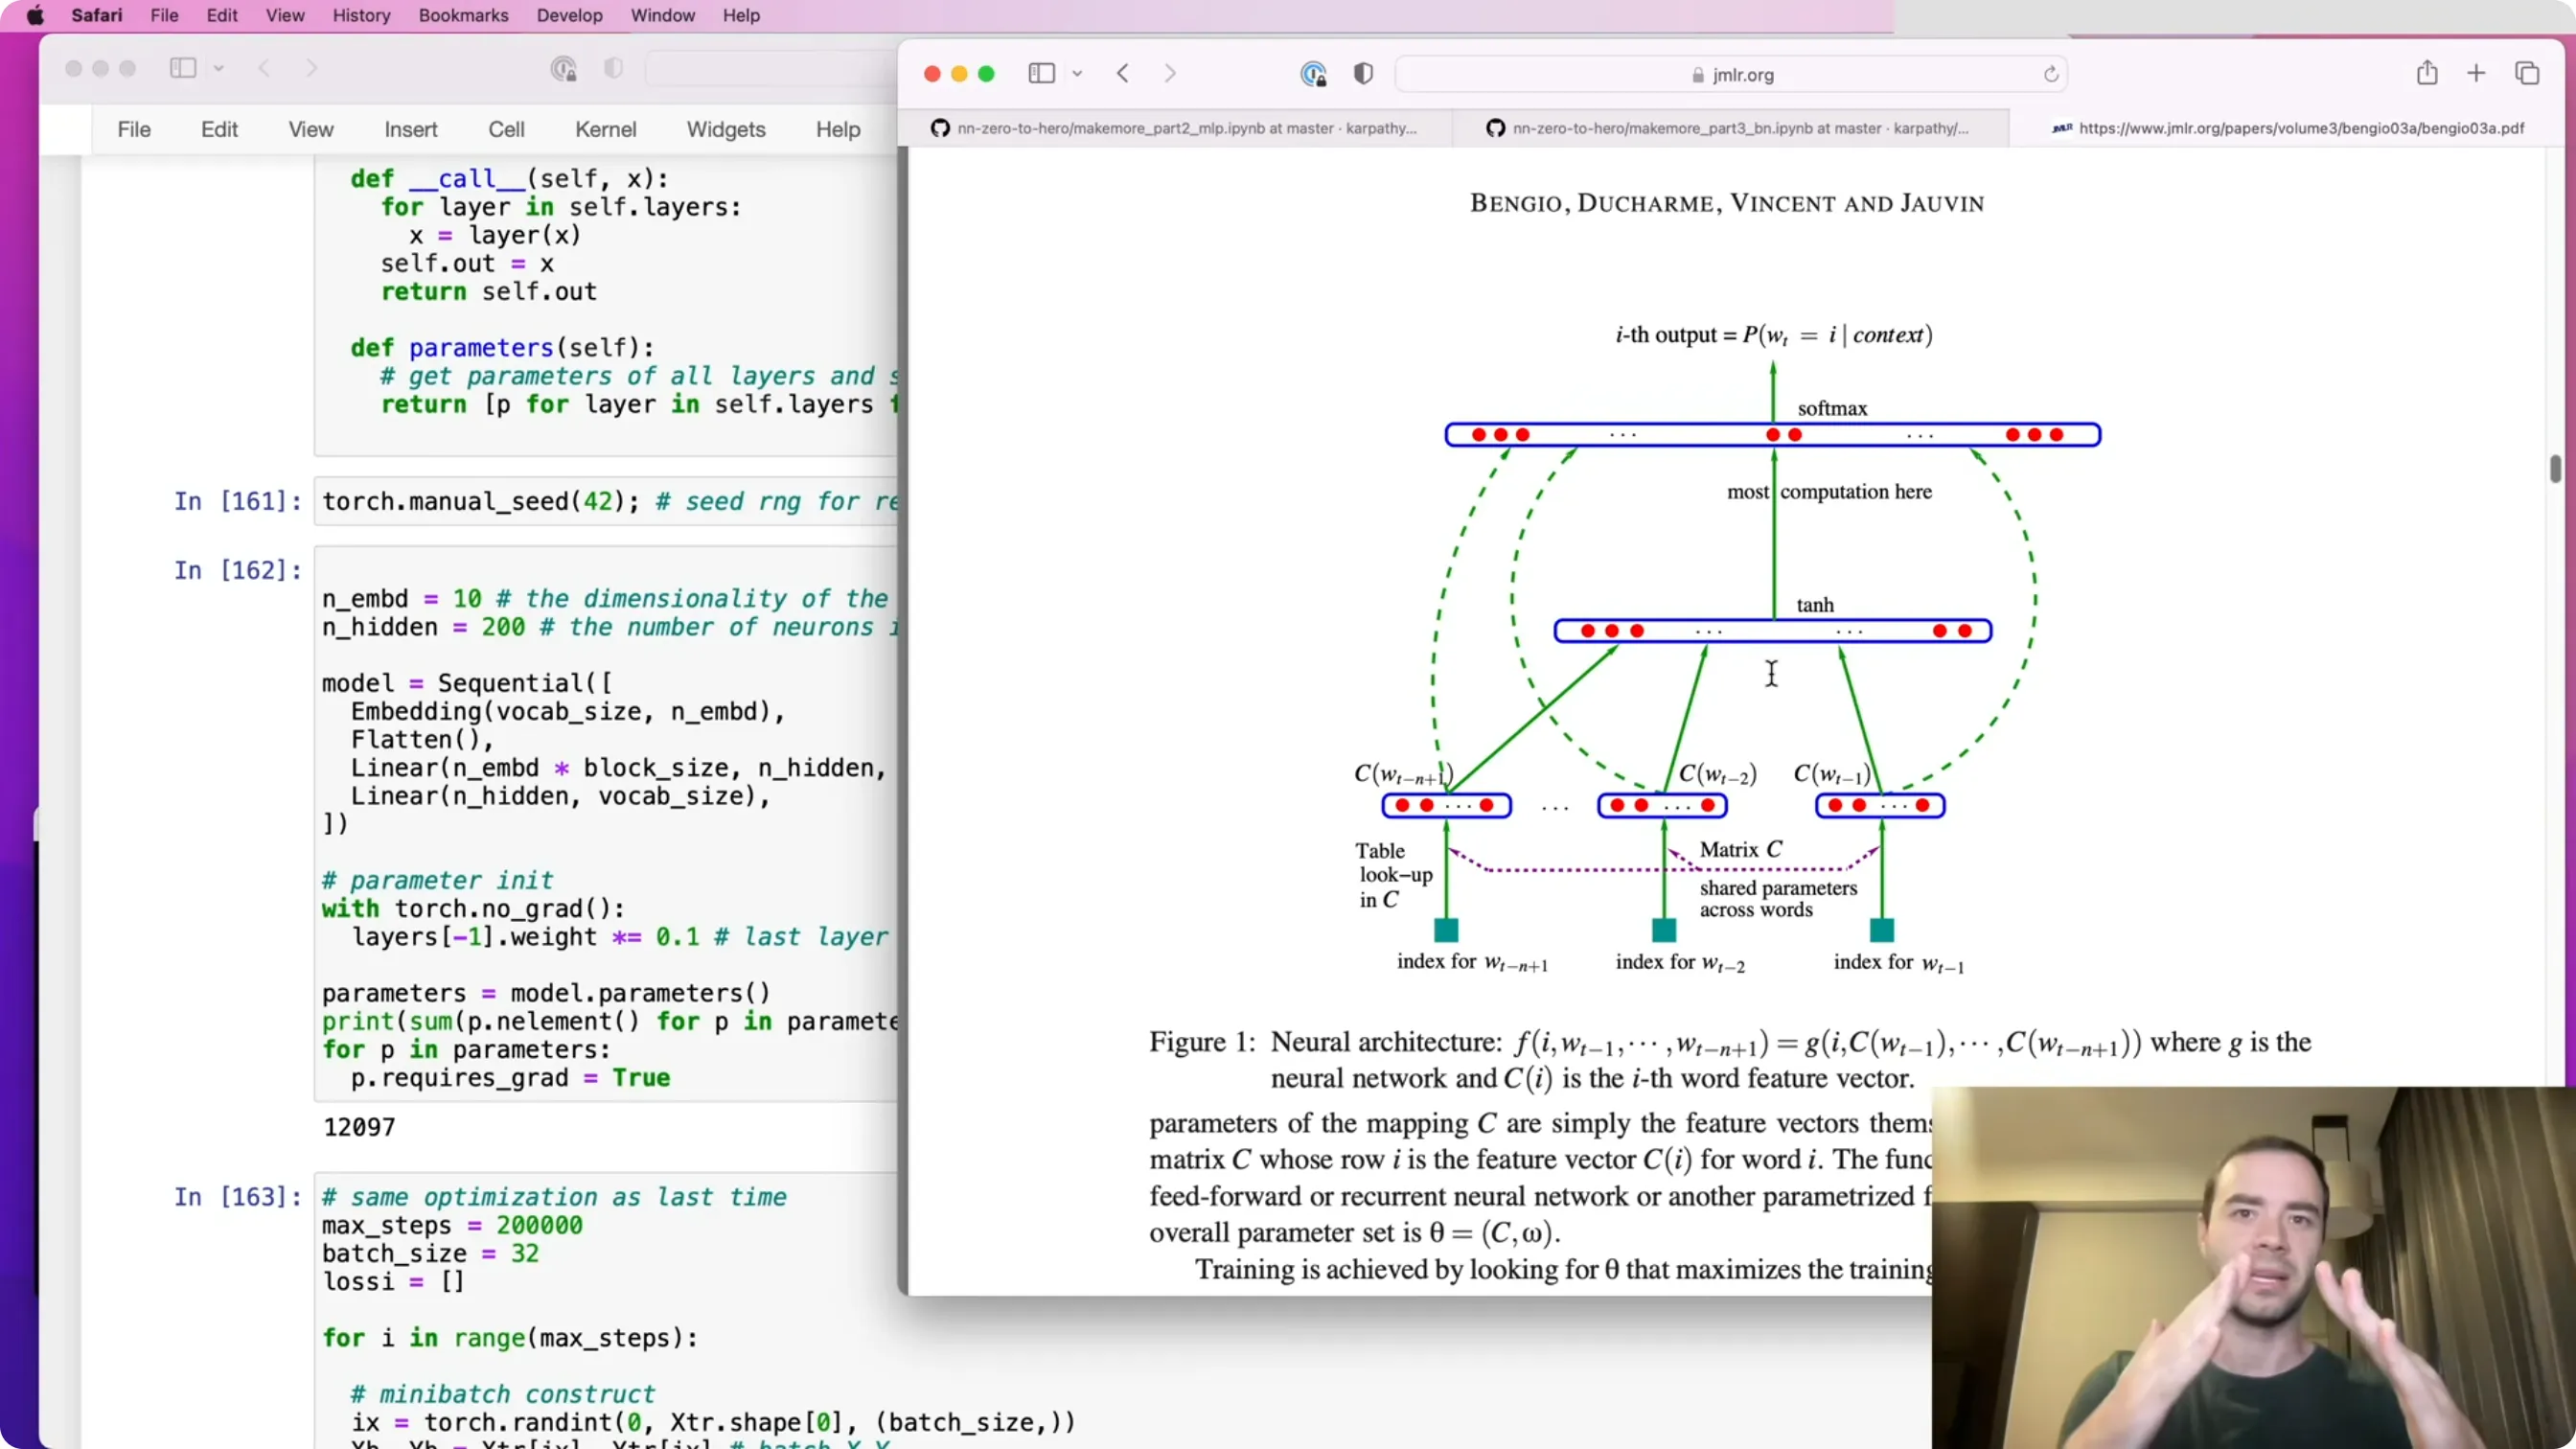2576x1449 pixels.
Task: Click shield icon in background Safari toolbar
Action: (x=613, y=68)
